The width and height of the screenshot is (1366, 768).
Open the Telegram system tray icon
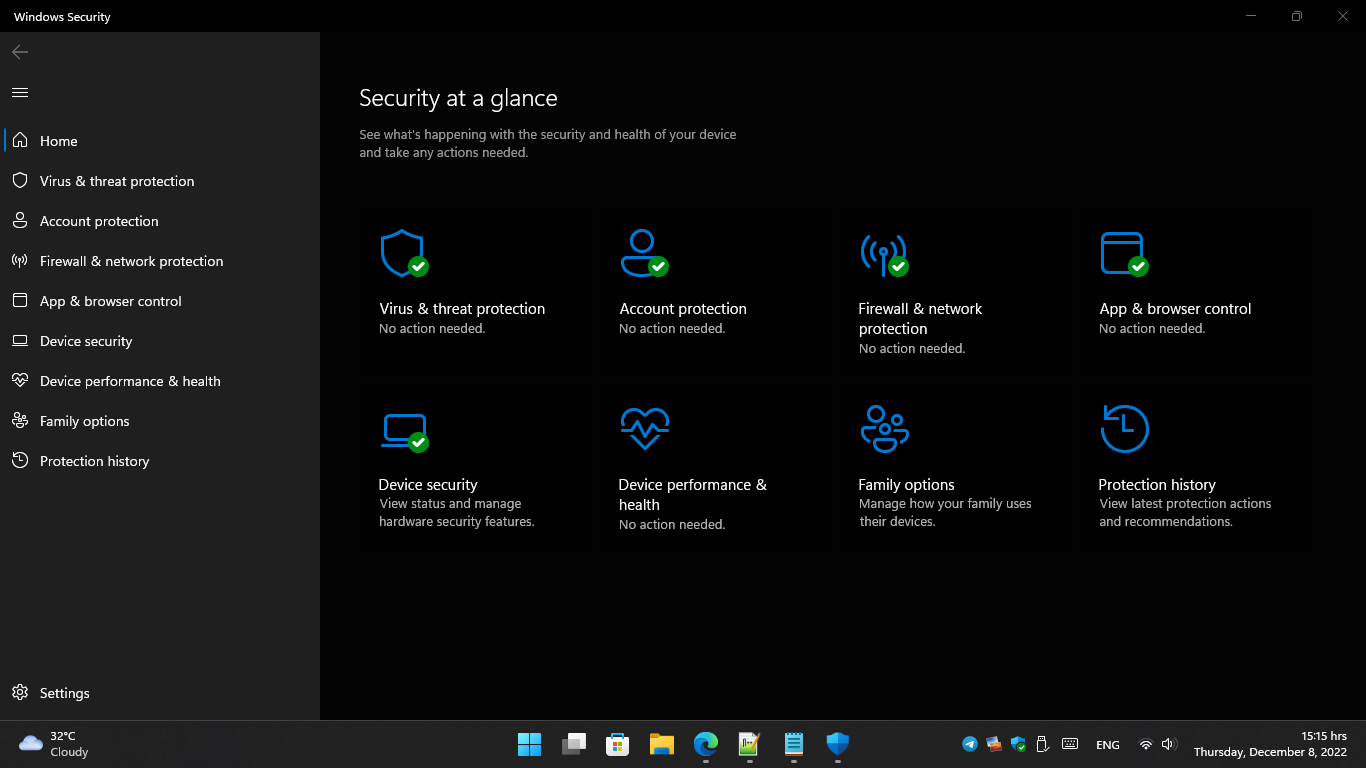[969, 744]
